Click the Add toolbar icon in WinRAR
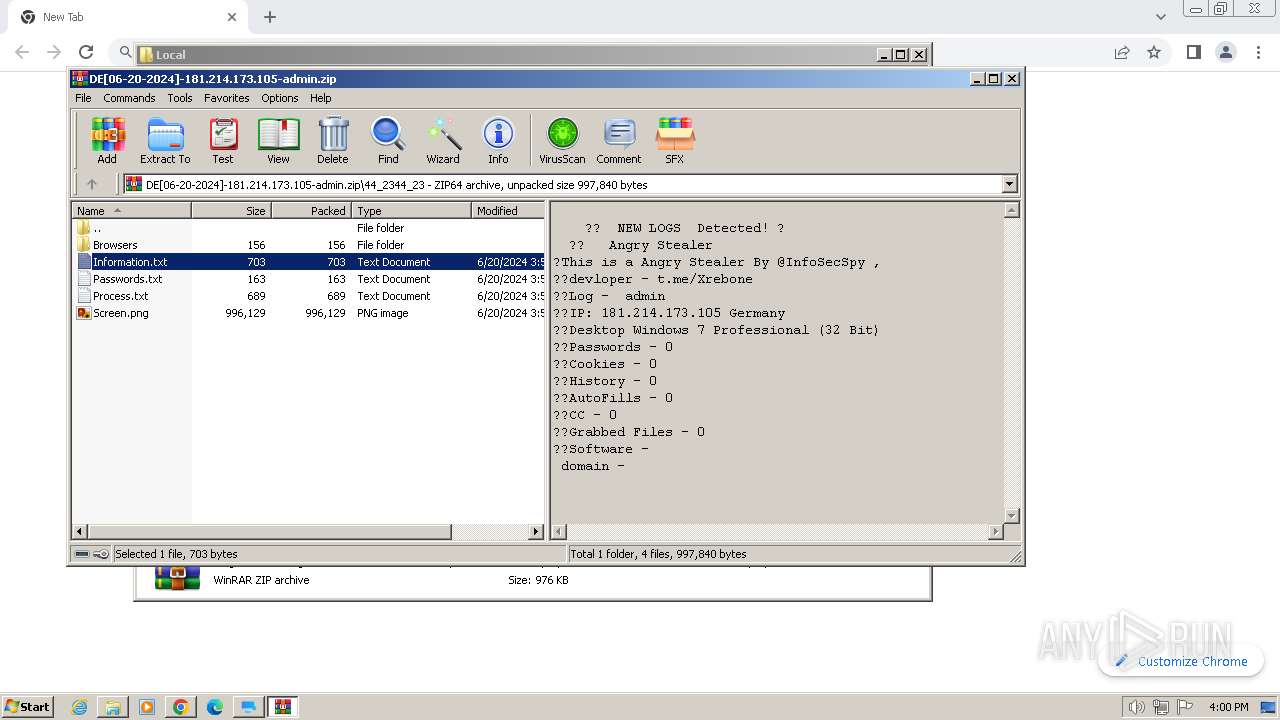Image resolution: width=1280 pixels, height=720 pixels. (x=107, y=140)
